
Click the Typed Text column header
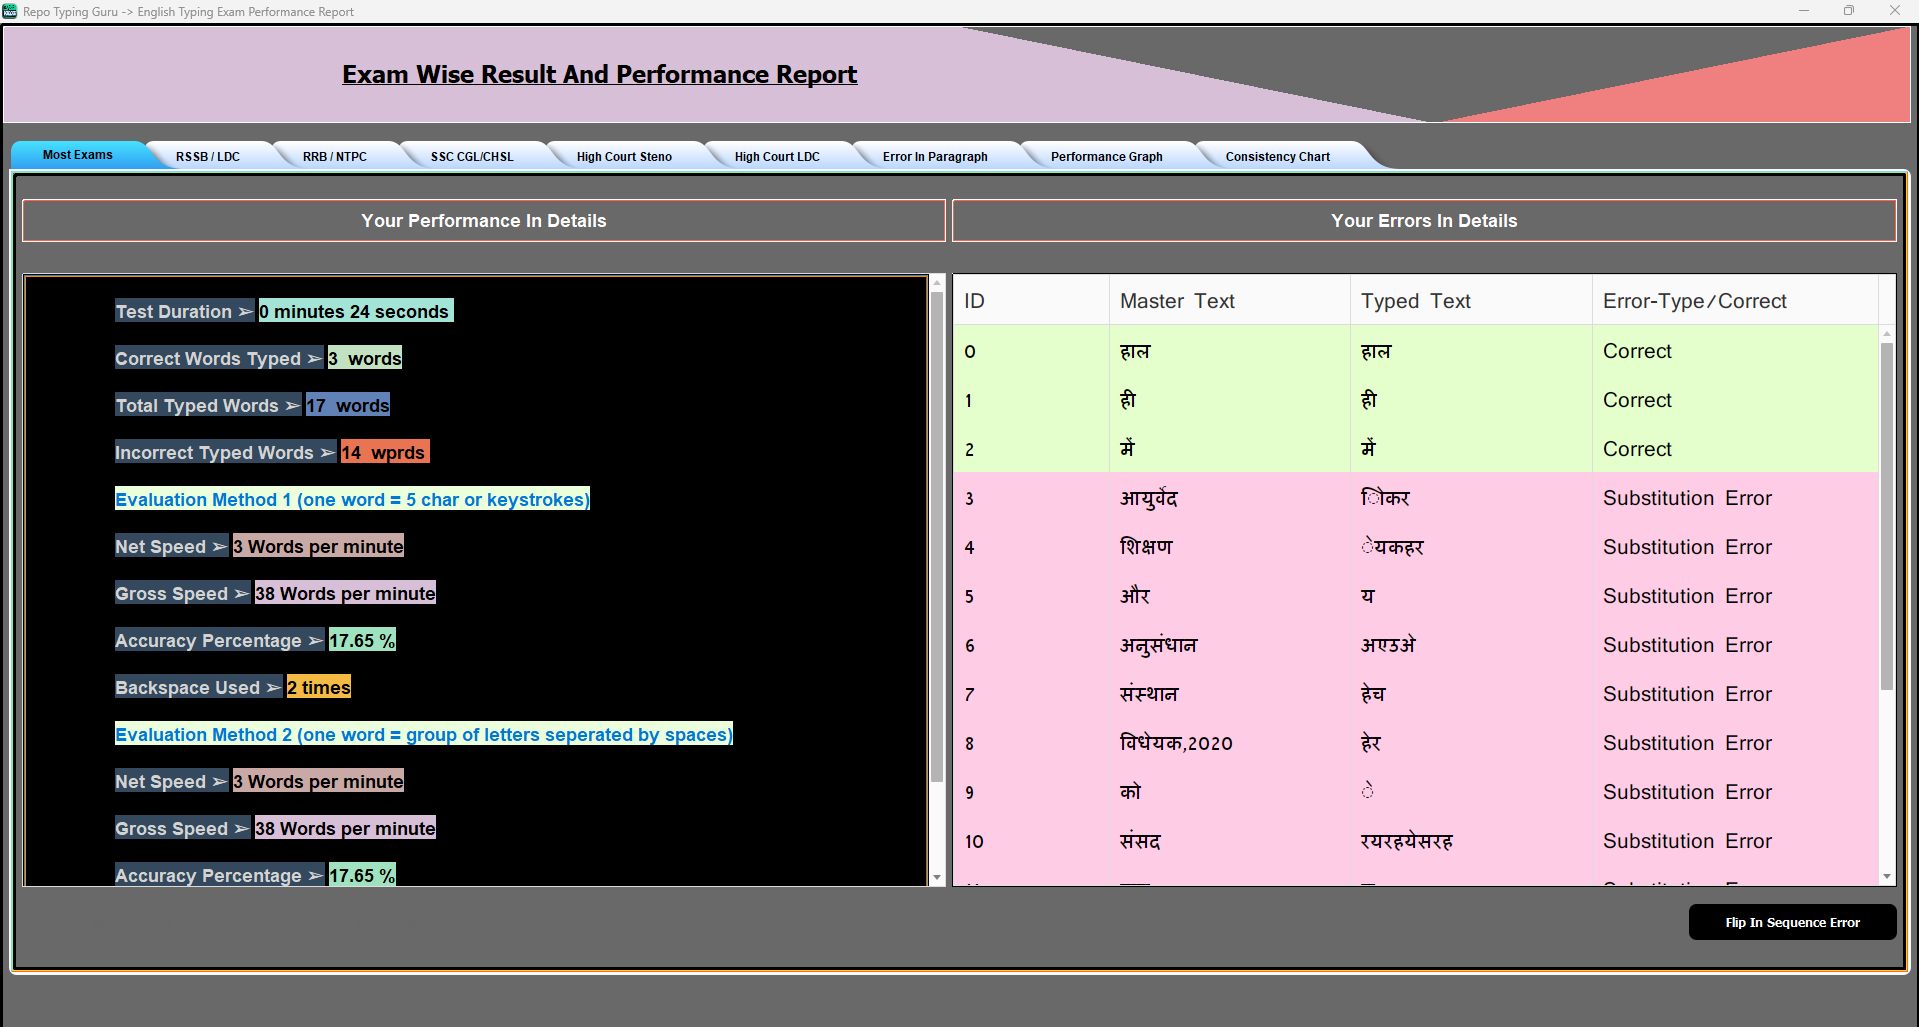1471,301
